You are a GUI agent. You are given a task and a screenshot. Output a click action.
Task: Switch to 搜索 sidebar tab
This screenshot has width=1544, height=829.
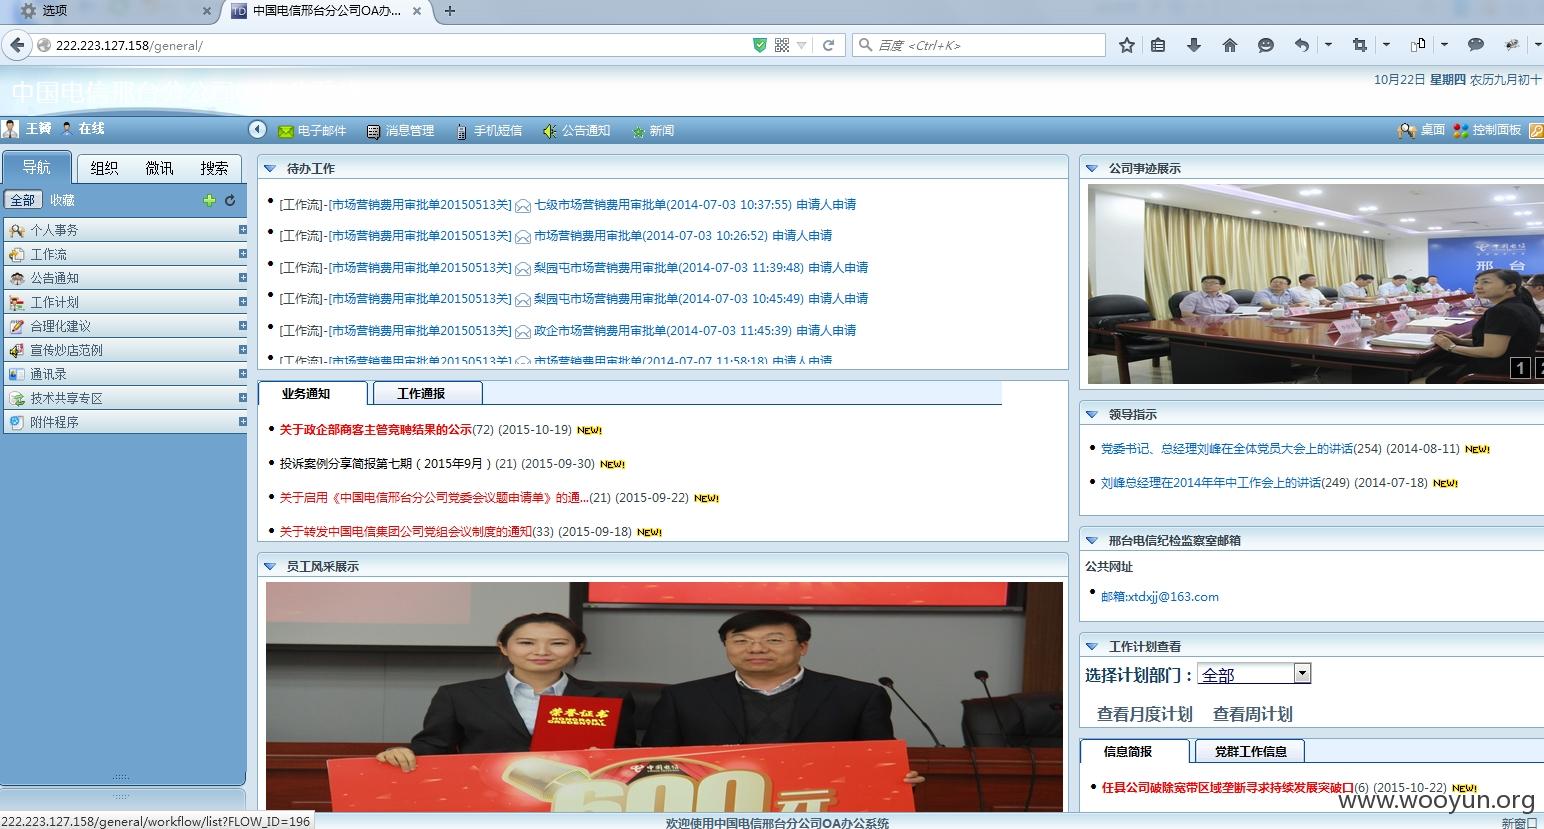214,168
